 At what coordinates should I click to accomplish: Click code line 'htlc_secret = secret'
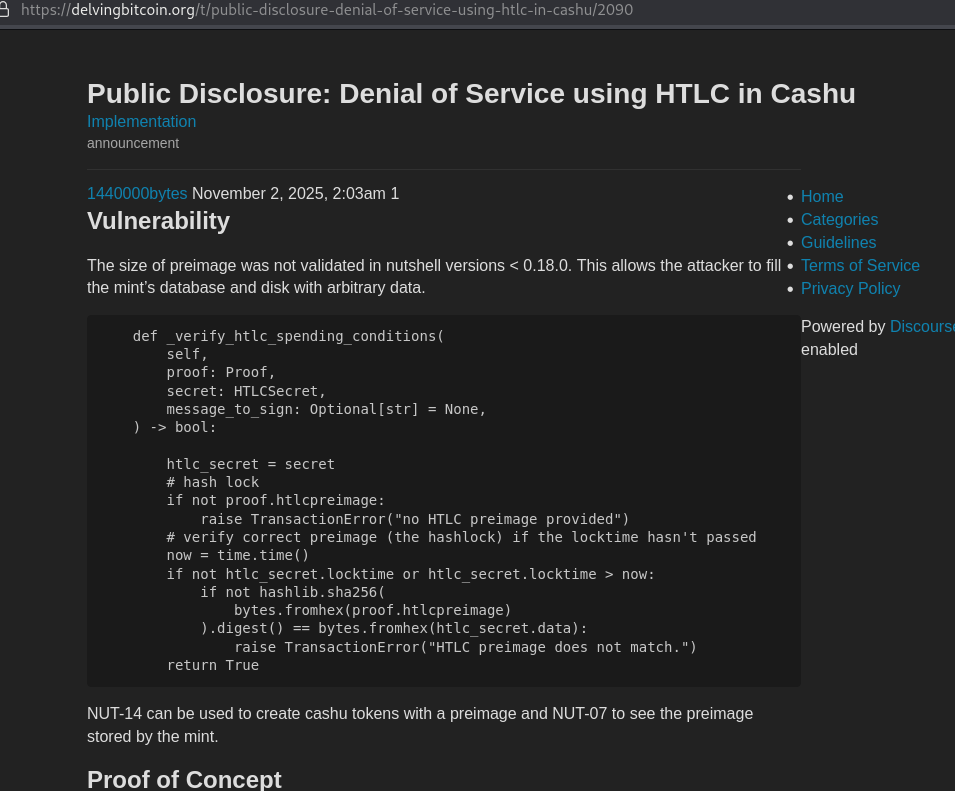tap(250, 464)
